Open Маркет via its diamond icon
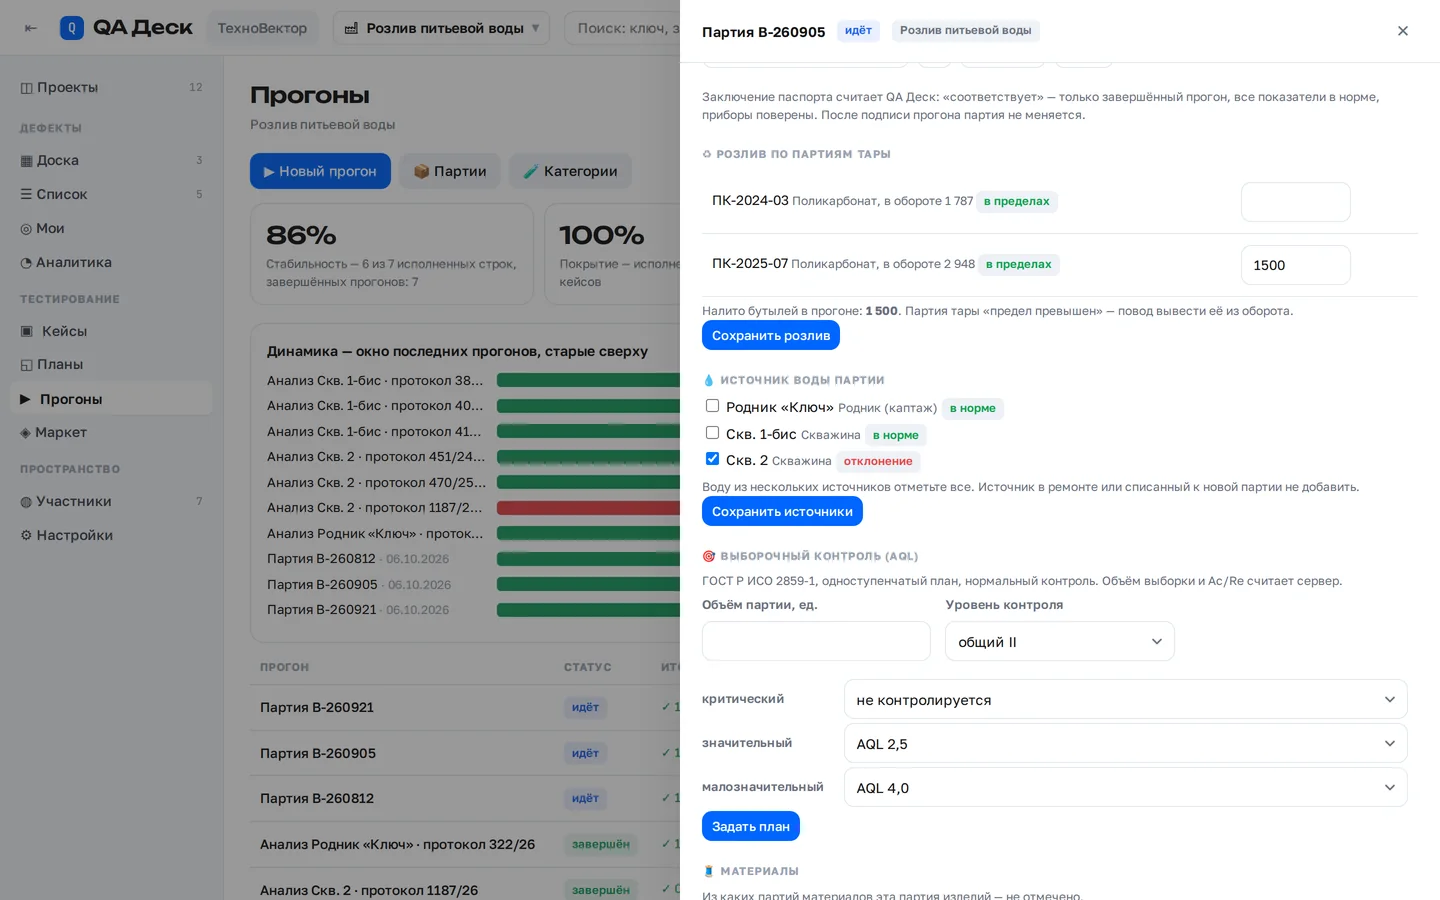Viewport: 1440px width, 900px height. click(x=26, y=433)
